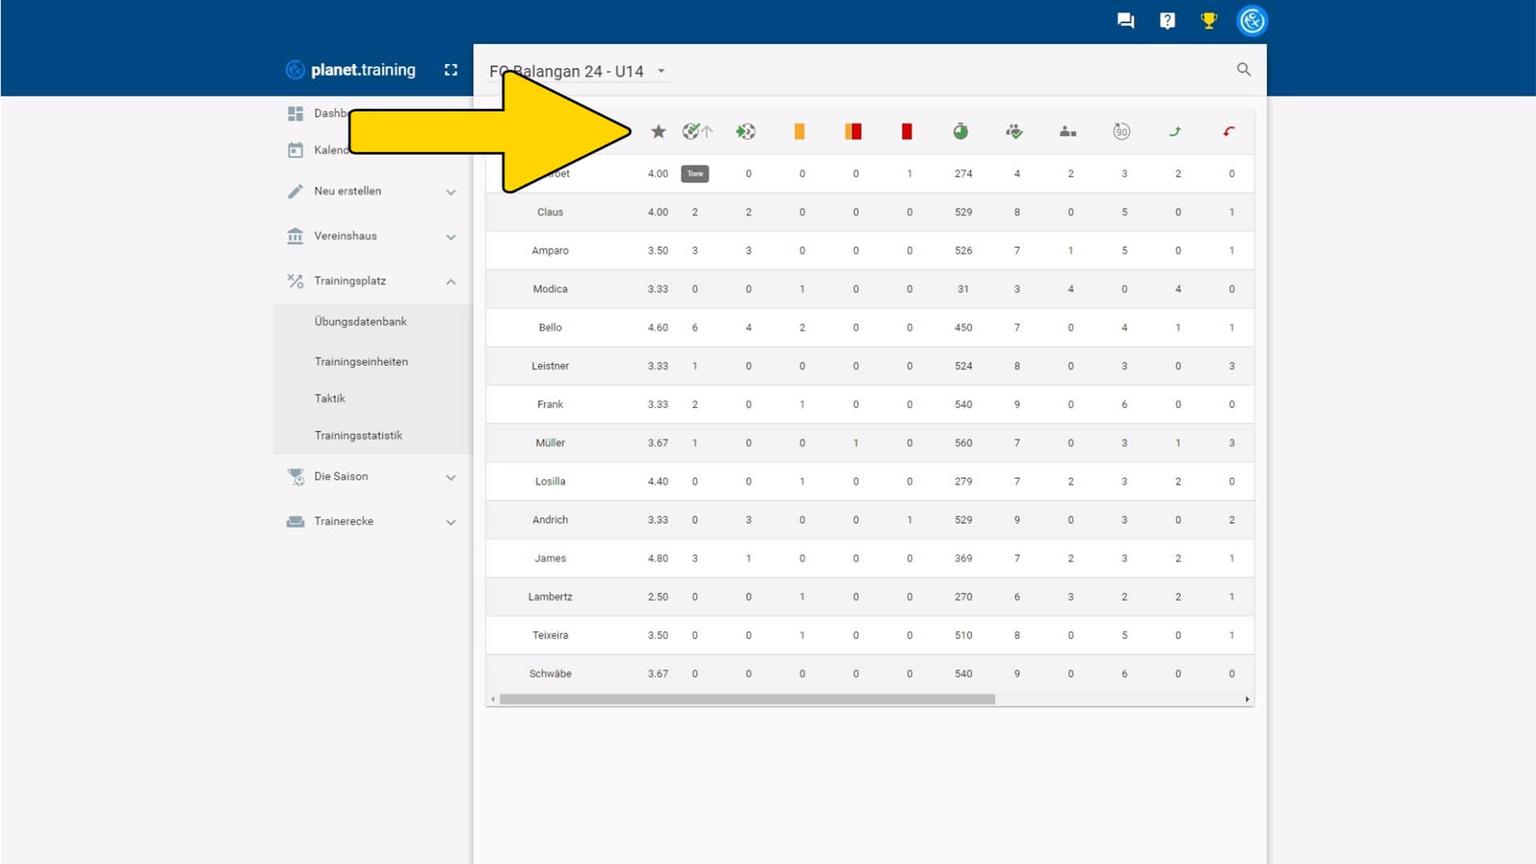
Task: Open the help question mark icon
Action: pyautogui.click(x=1167, y=20)
